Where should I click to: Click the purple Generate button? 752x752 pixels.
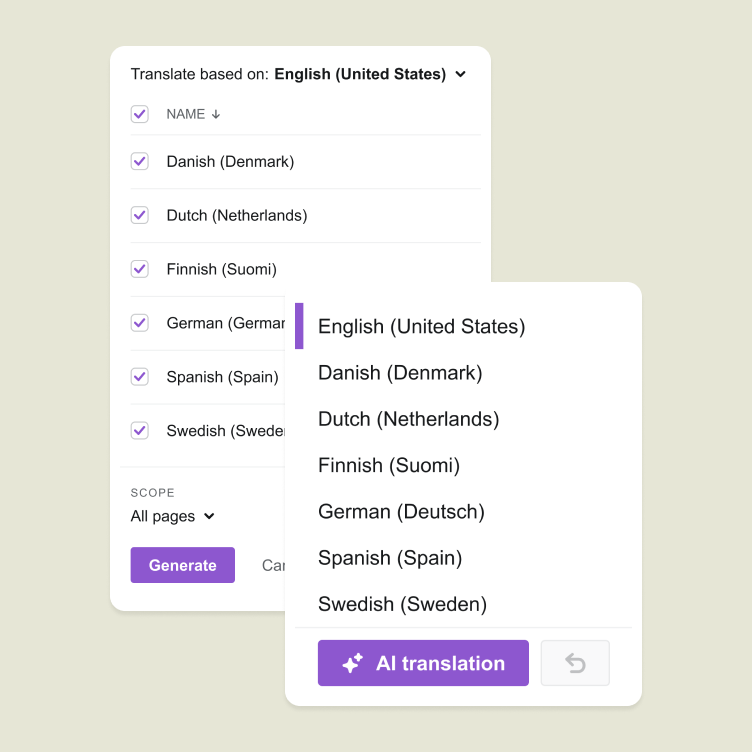click(x=183, y=565)
